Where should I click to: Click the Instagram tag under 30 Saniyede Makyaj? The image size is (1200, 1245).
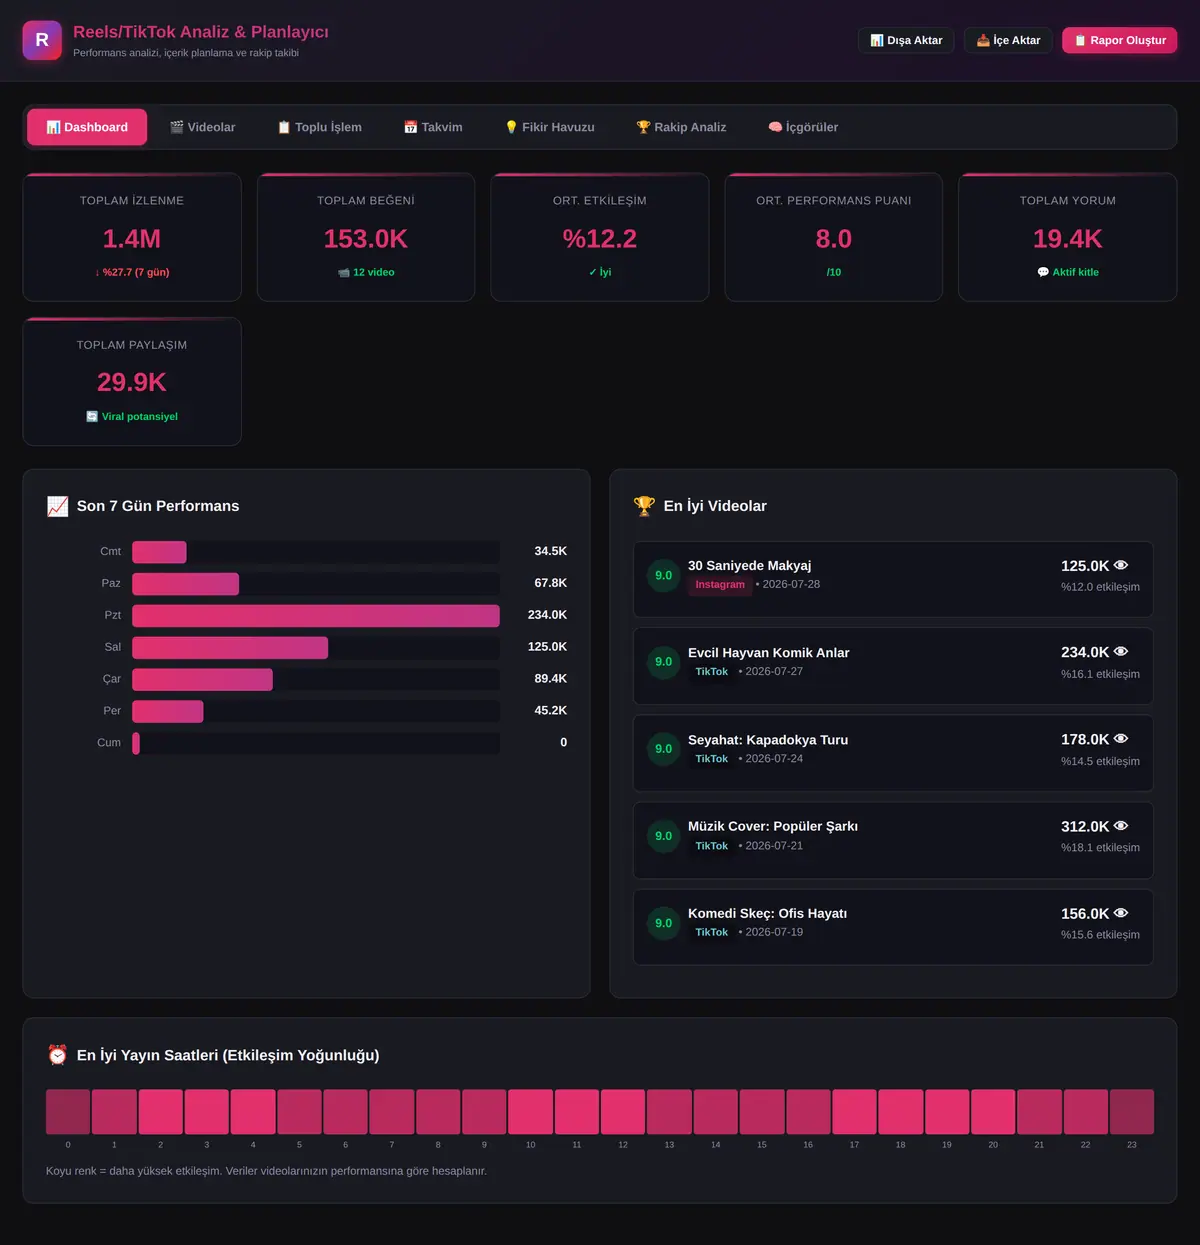coord(720,585)
